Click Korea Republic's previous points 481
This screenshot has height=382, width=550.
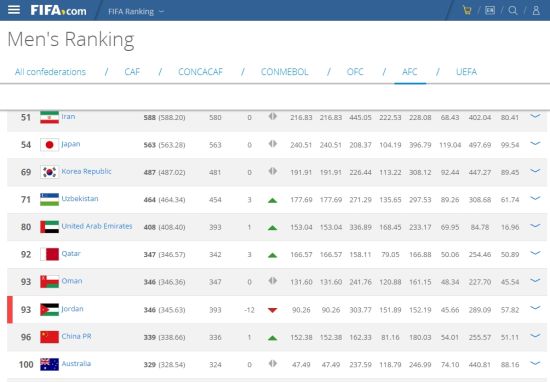[x=215, y=172]
